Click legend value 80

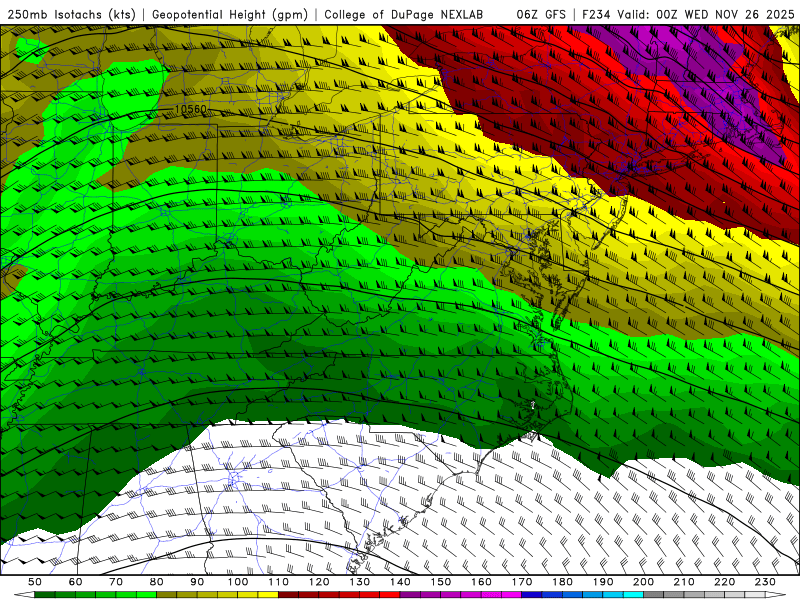tap(157, 582)
